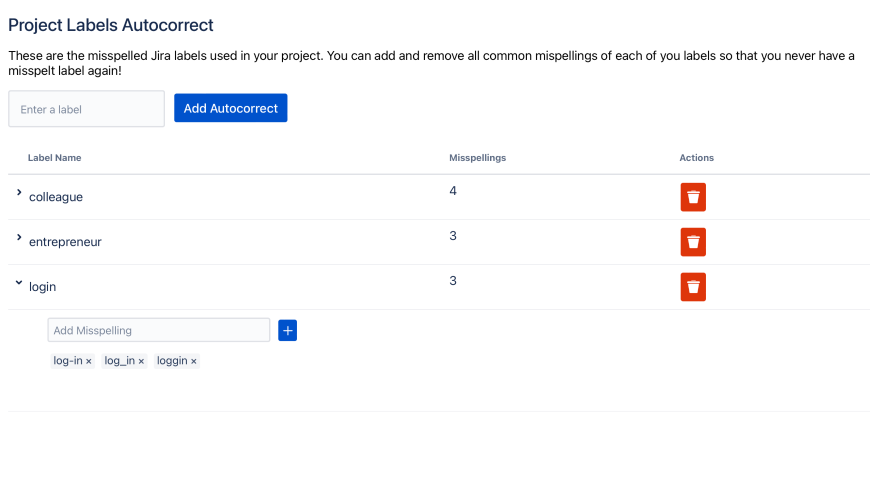This screenshot has height=494, width=870.
Task: Remove the log_in misspelling tag
Action: pos(141,361)
